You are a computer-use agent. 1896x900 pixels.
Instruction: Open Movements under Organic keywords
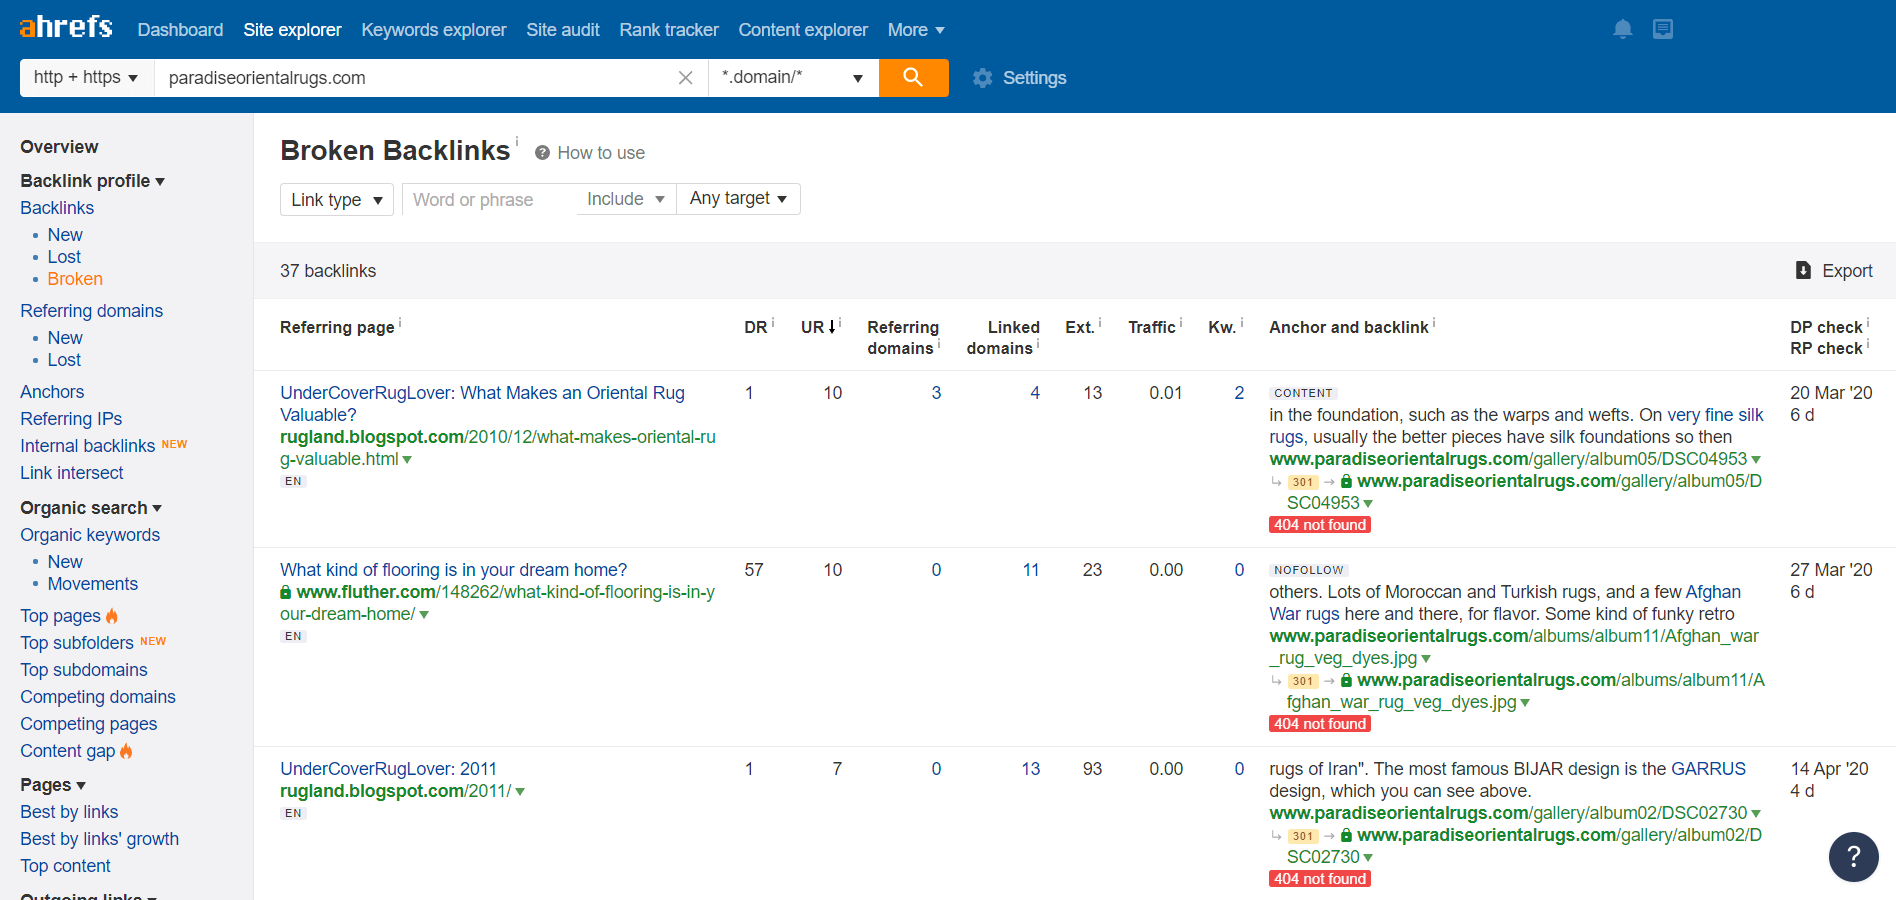pyautogui.click(x=93, y=584)
